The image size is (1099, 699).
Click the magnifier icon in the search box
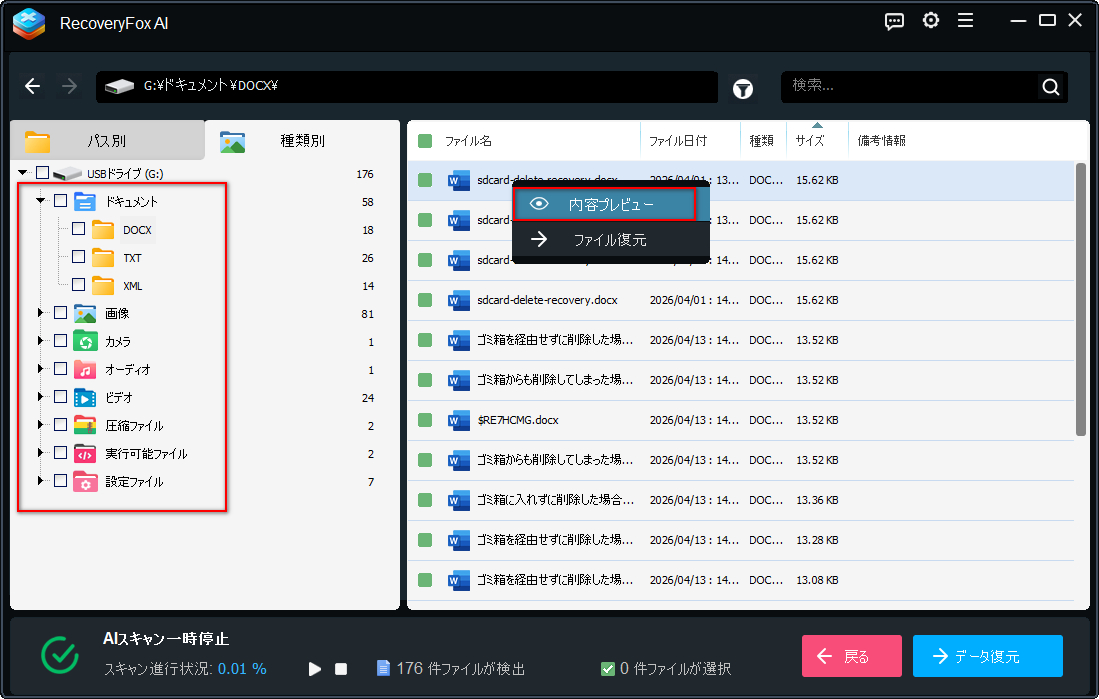point(1050,87)
